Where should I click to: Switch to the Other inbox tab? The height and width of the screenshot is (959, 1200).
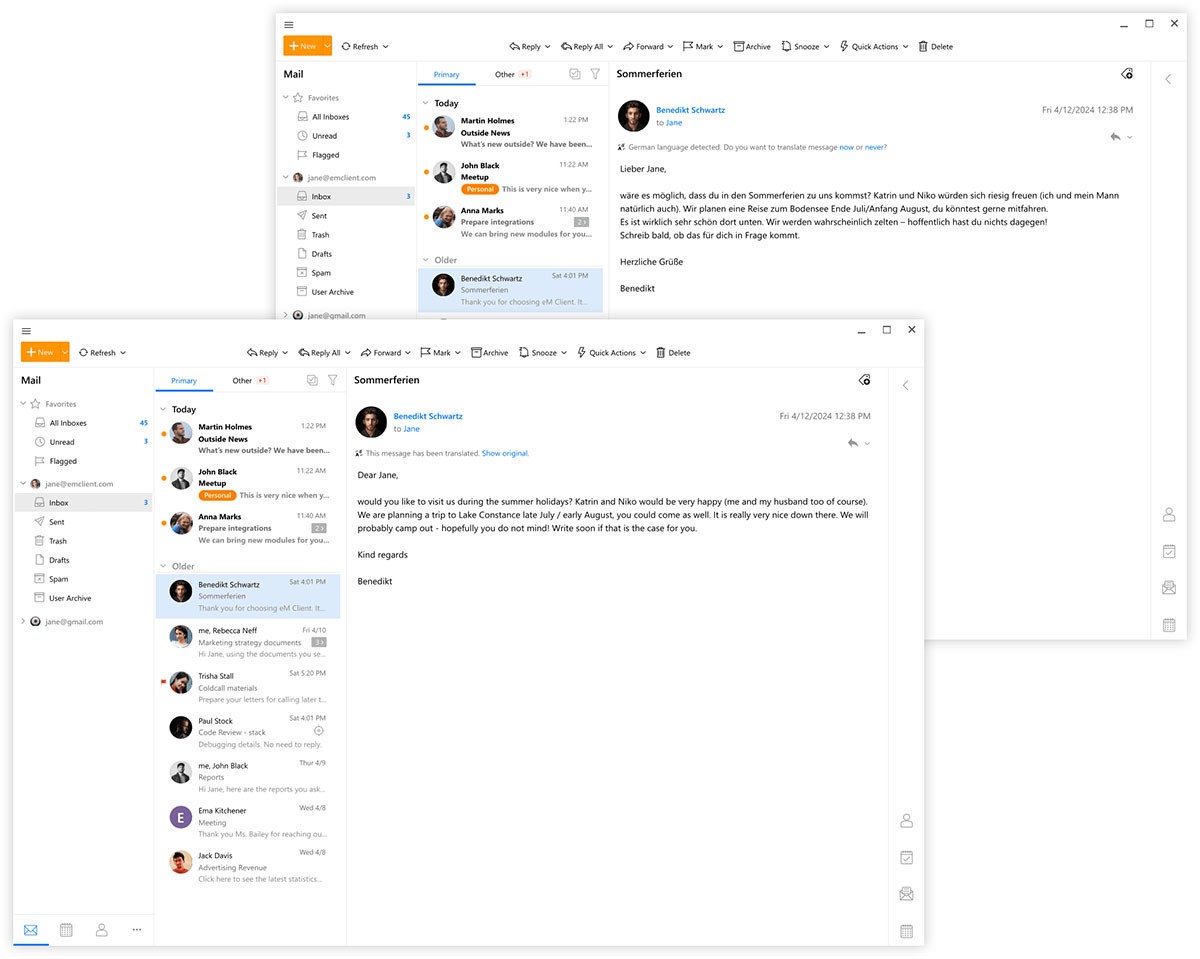point(241,380)
